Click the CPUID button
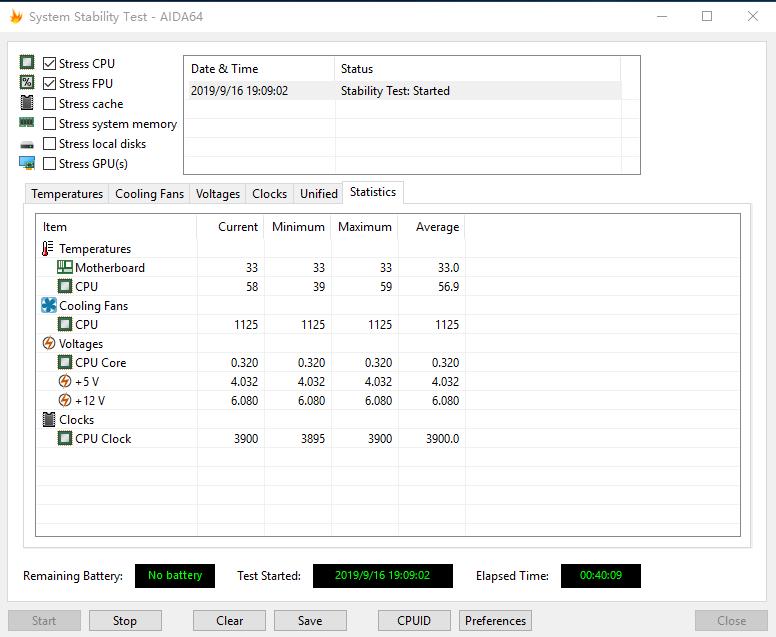This screenshot has height=637, width=776. (414, 621)
